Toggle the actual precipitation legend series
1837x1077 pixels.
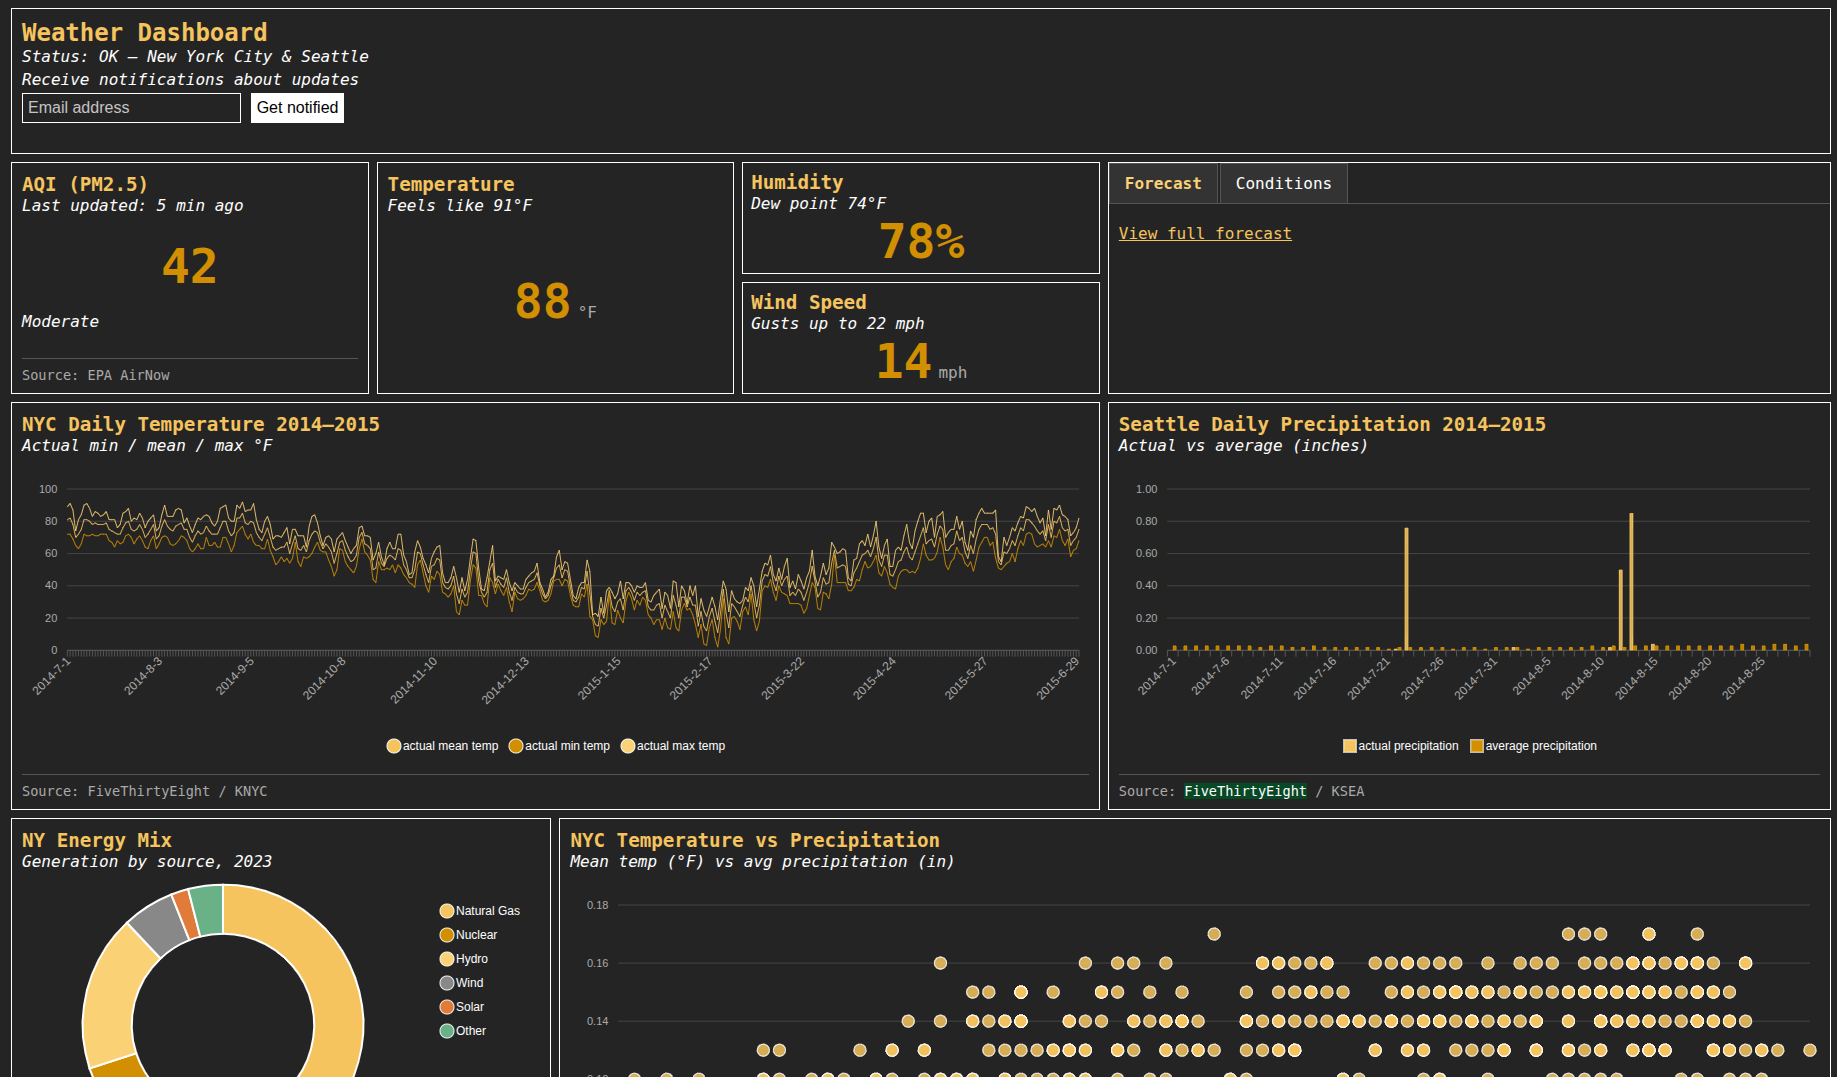(1400, 746)
